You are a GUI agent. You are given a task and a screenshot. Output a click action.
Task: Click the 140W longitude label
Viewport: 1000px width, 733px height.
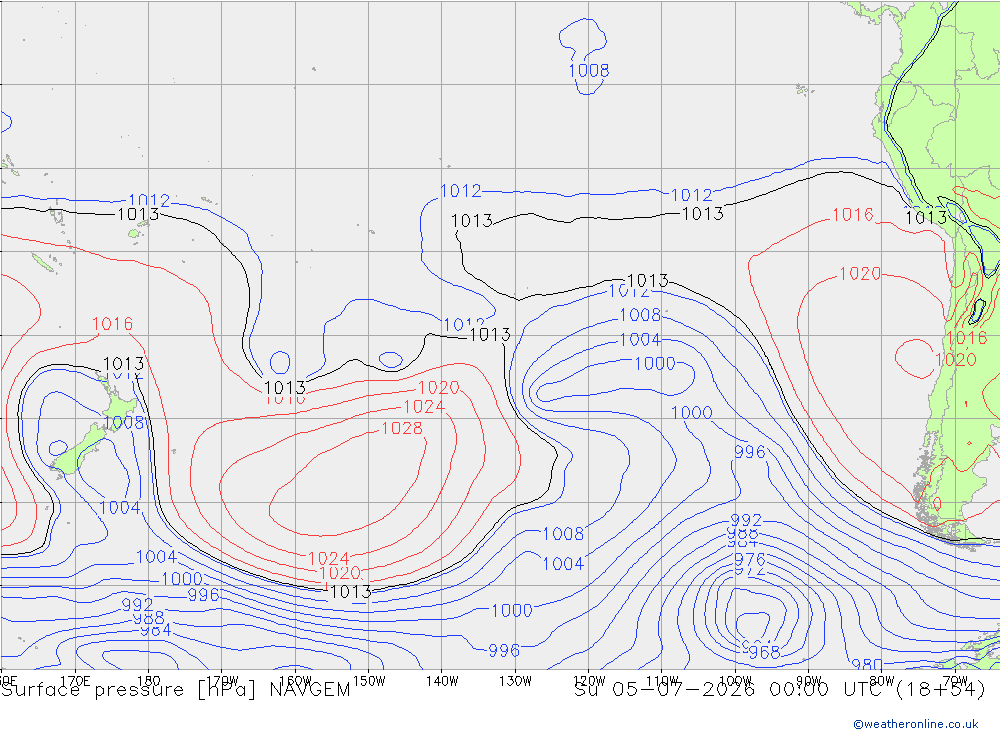[442, 681]
